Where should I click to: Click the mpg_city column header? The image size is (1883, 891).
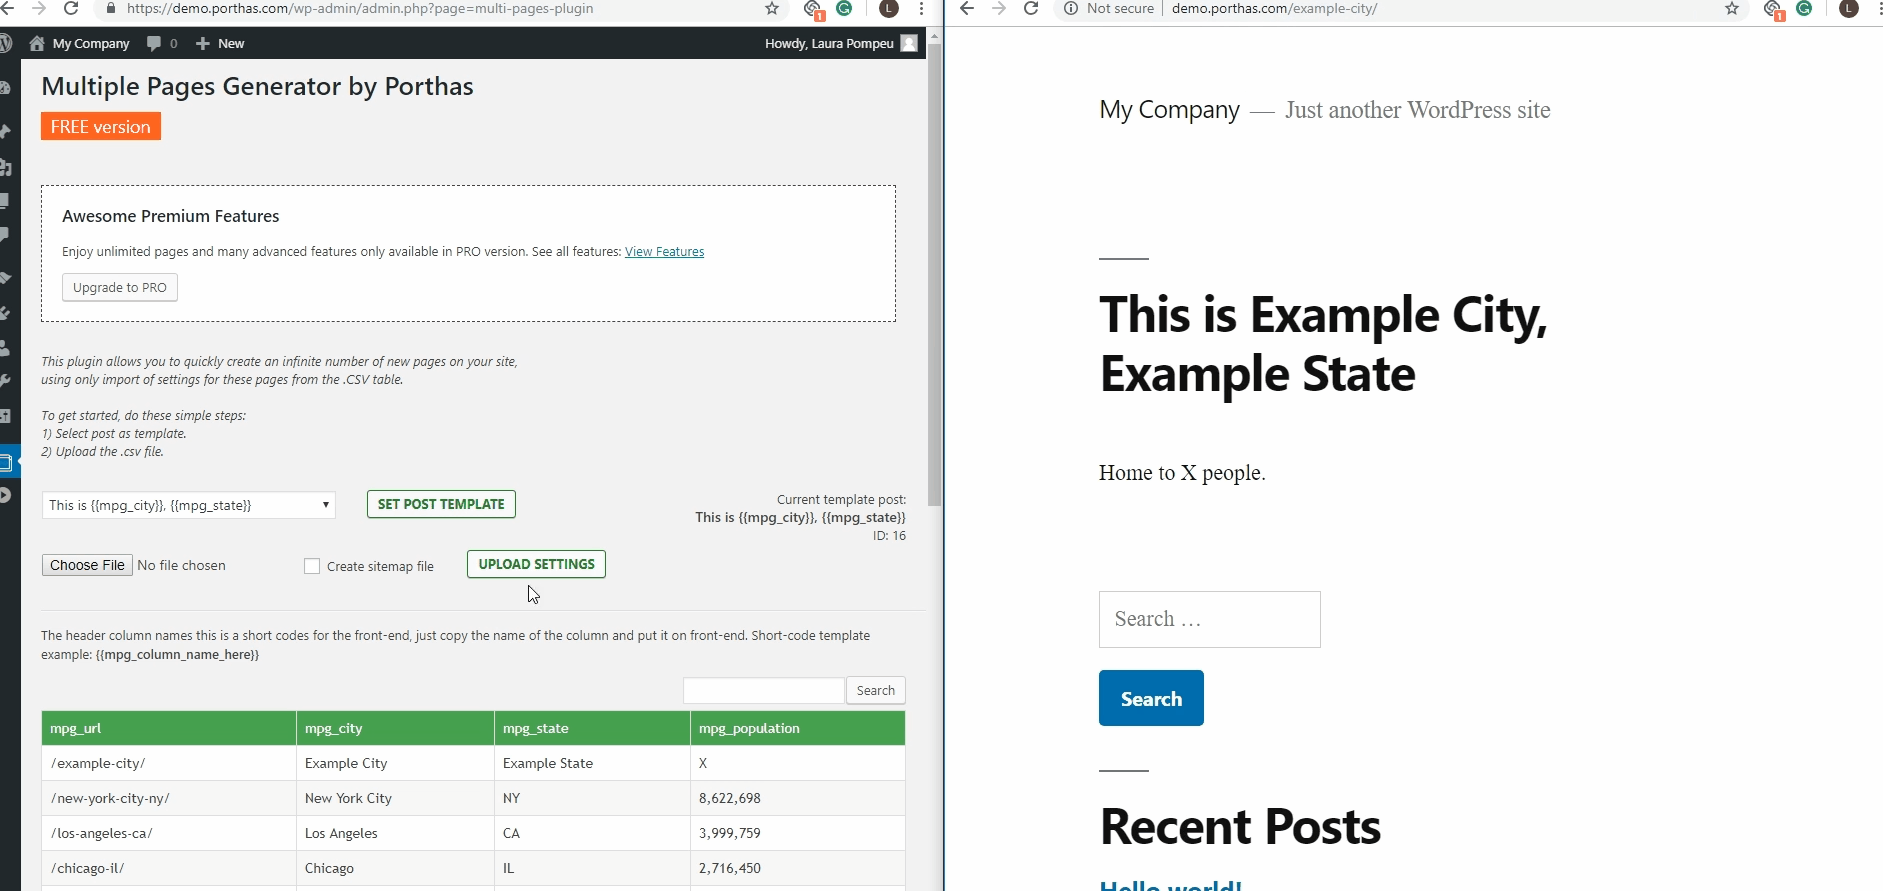[395, 728]
